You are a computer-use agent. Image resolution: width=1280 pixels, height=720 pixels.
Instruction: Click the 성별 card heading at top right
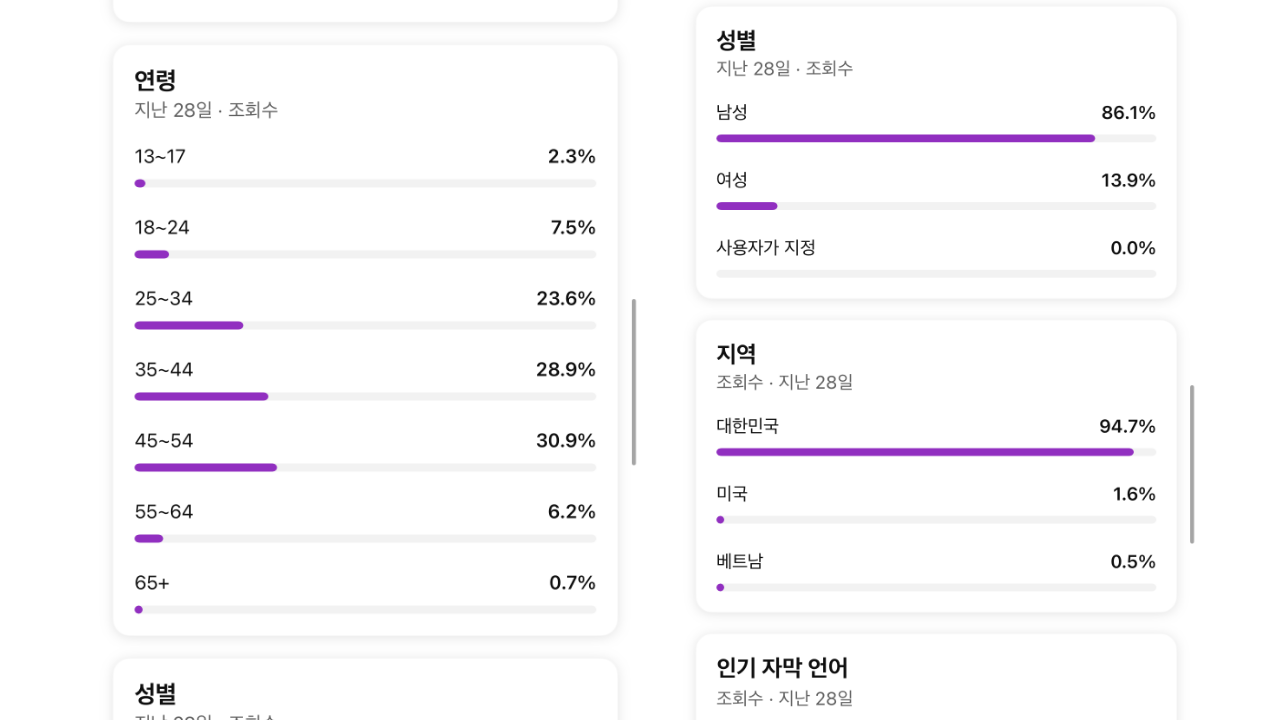tap(736, 40)
